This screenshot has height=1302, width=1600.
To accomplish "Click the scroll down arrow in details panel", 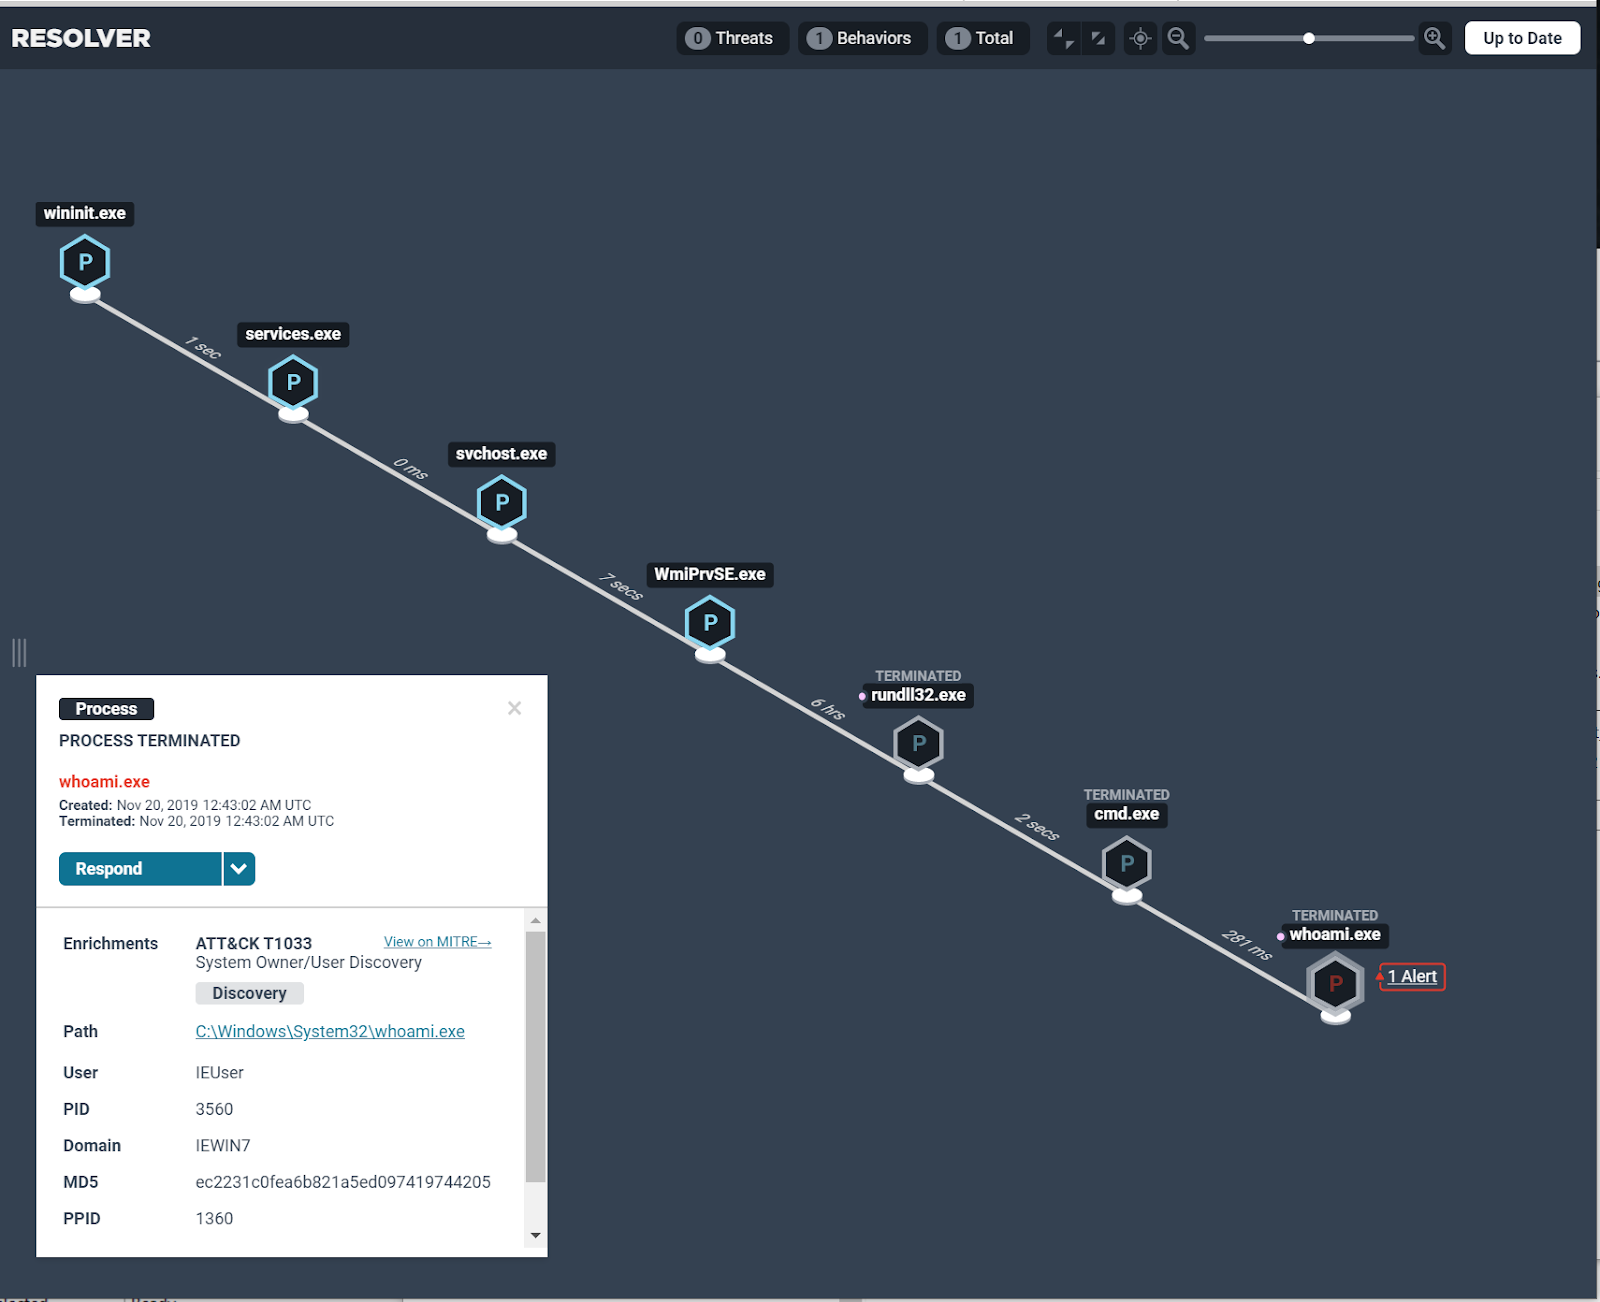I will pos(535,1235).
